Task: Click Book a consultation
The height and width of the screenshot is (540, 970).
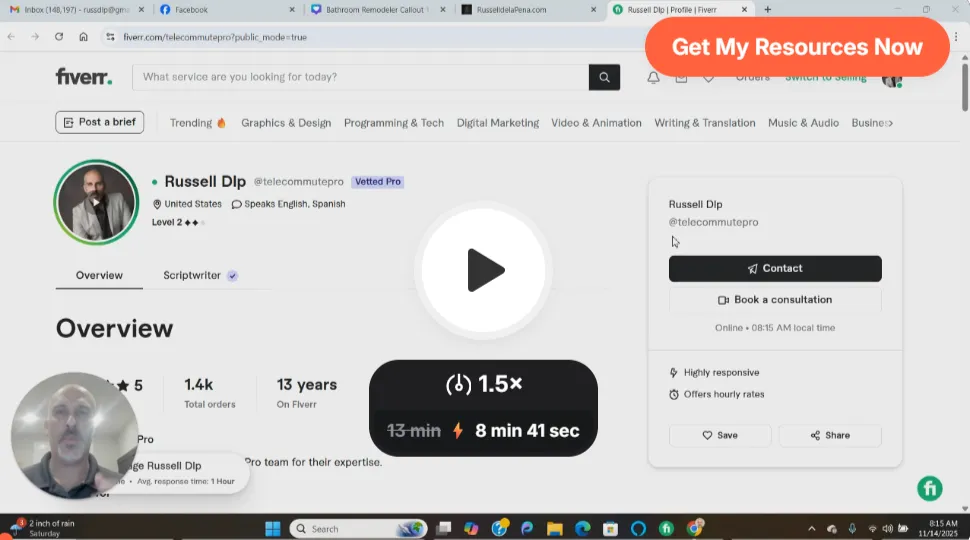Action: tap(775, 300)
